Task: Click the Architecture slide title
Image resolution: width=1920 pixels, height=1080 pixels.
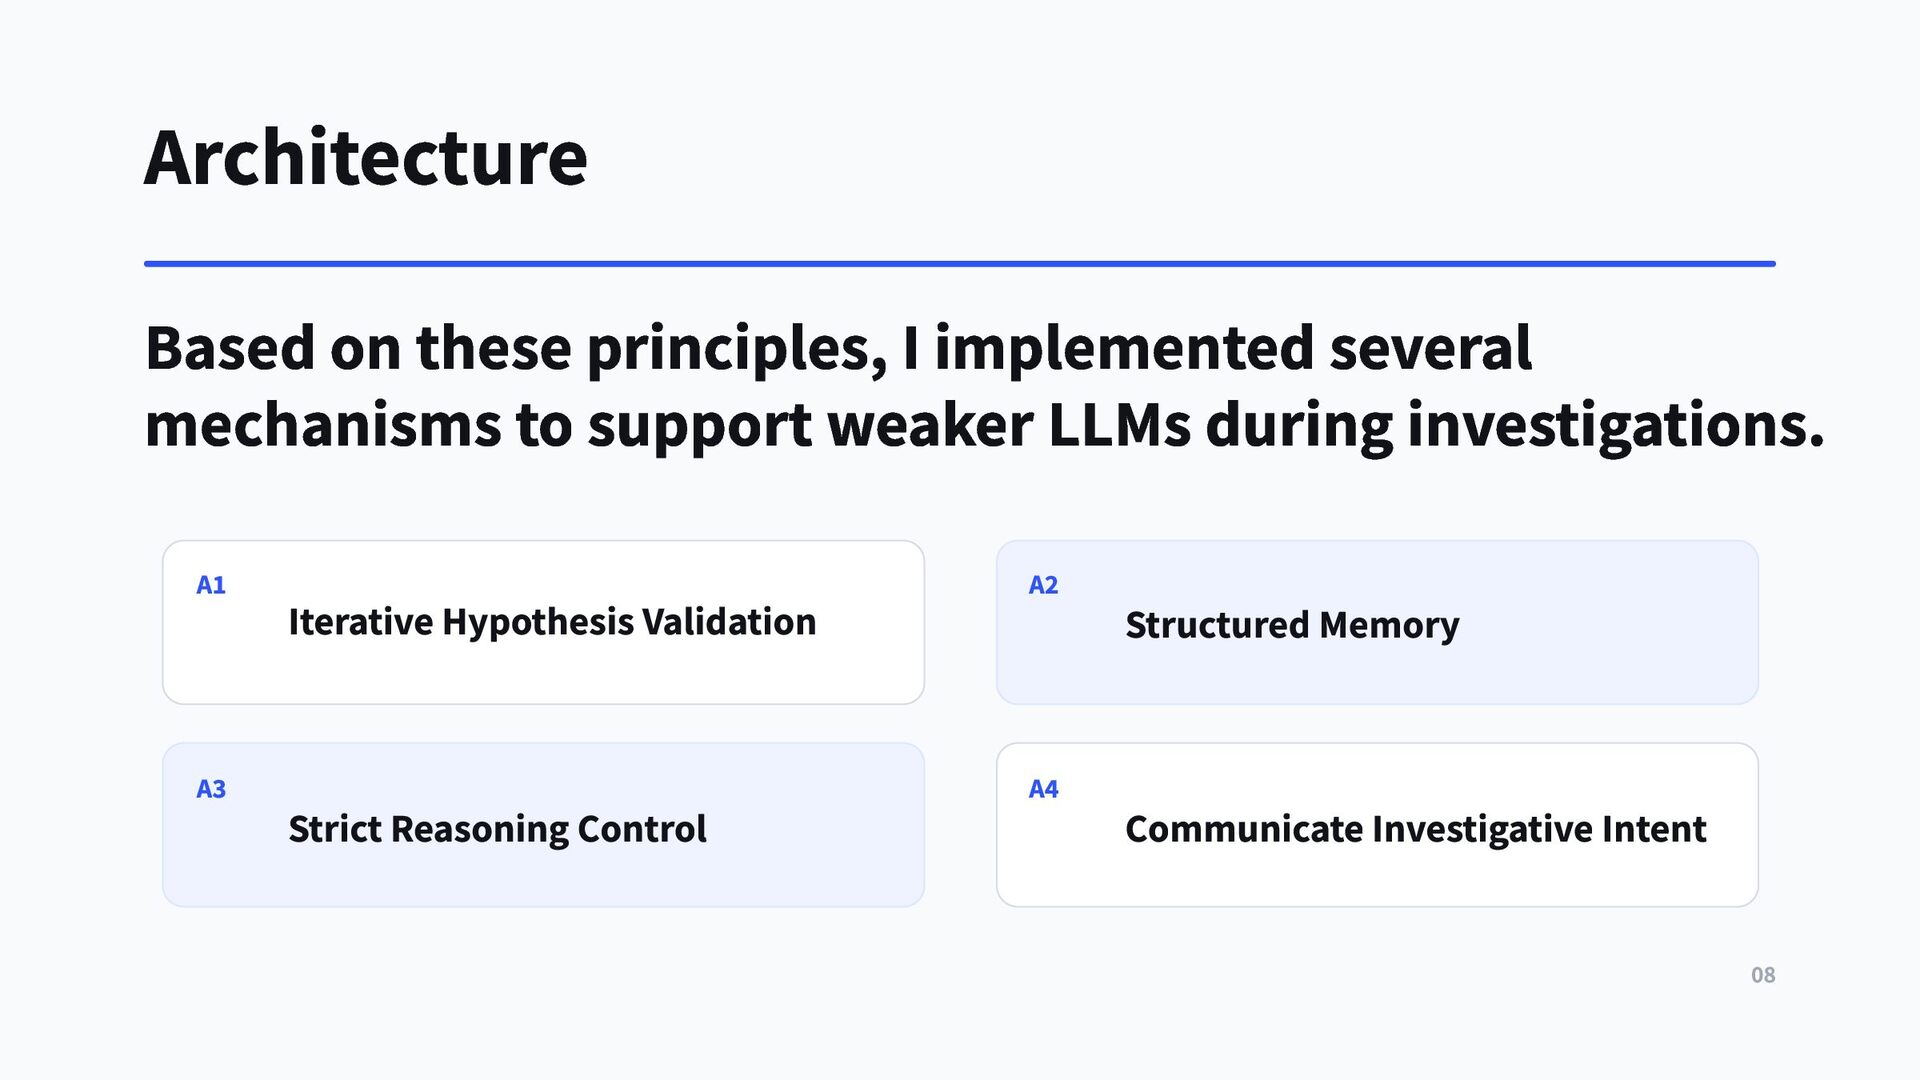Action: (x=366, y=158)
